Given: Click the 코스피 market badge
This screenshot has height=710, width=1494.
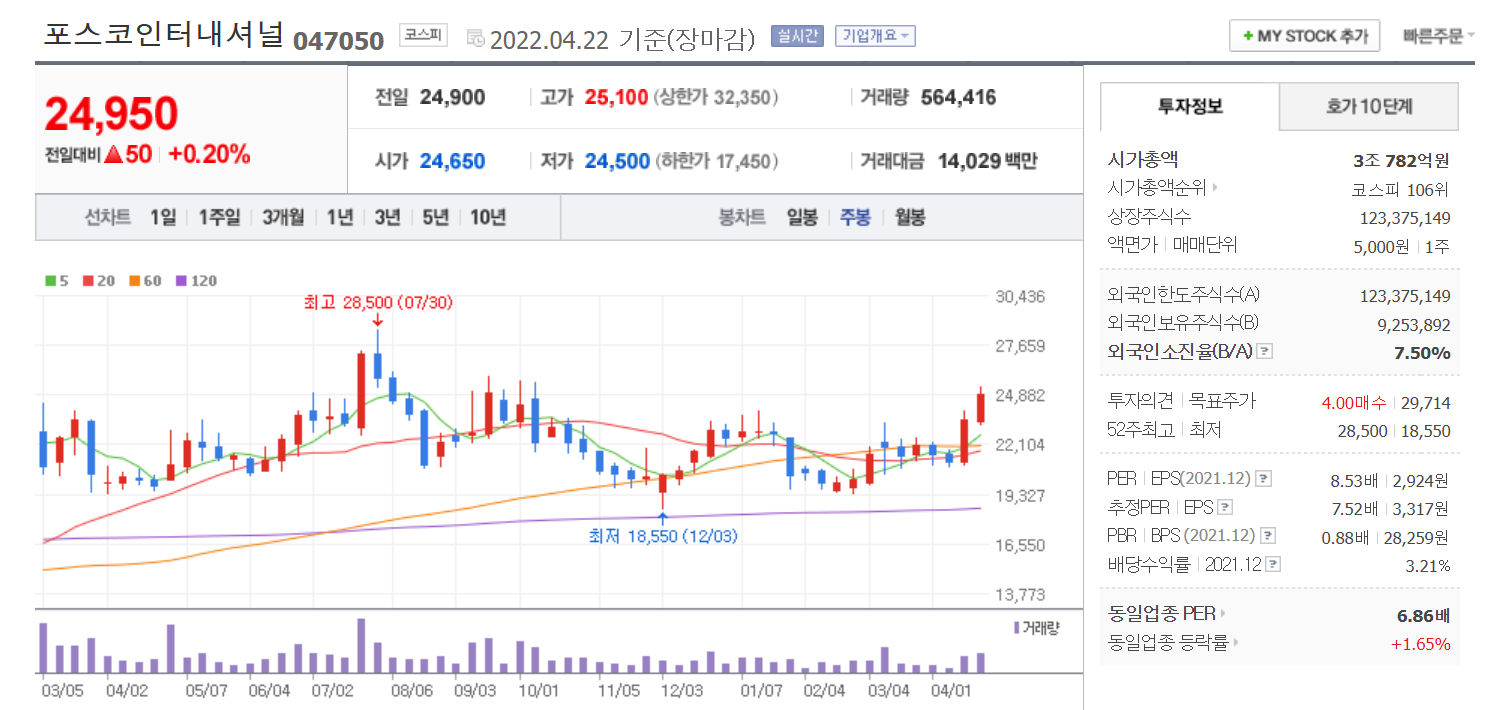Looking at the screenshot, I should [424, 35].
